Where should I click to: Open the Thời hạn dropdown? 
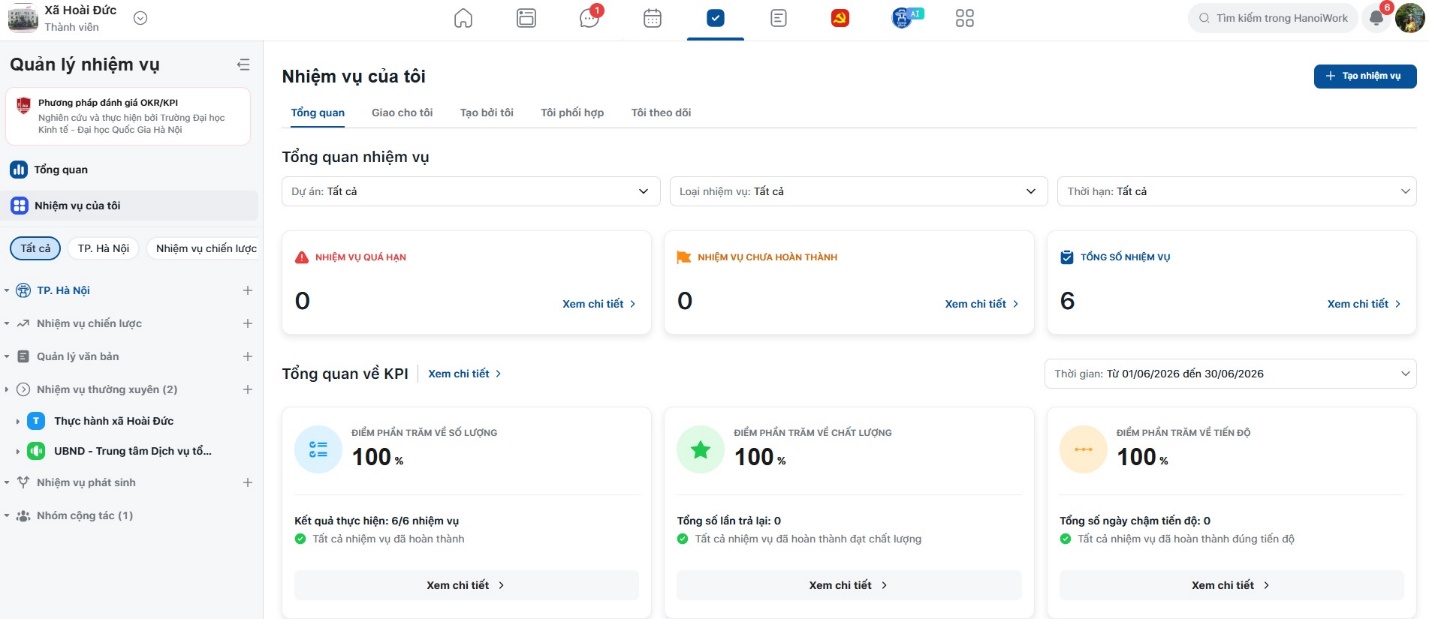[x=1236, y=191]
